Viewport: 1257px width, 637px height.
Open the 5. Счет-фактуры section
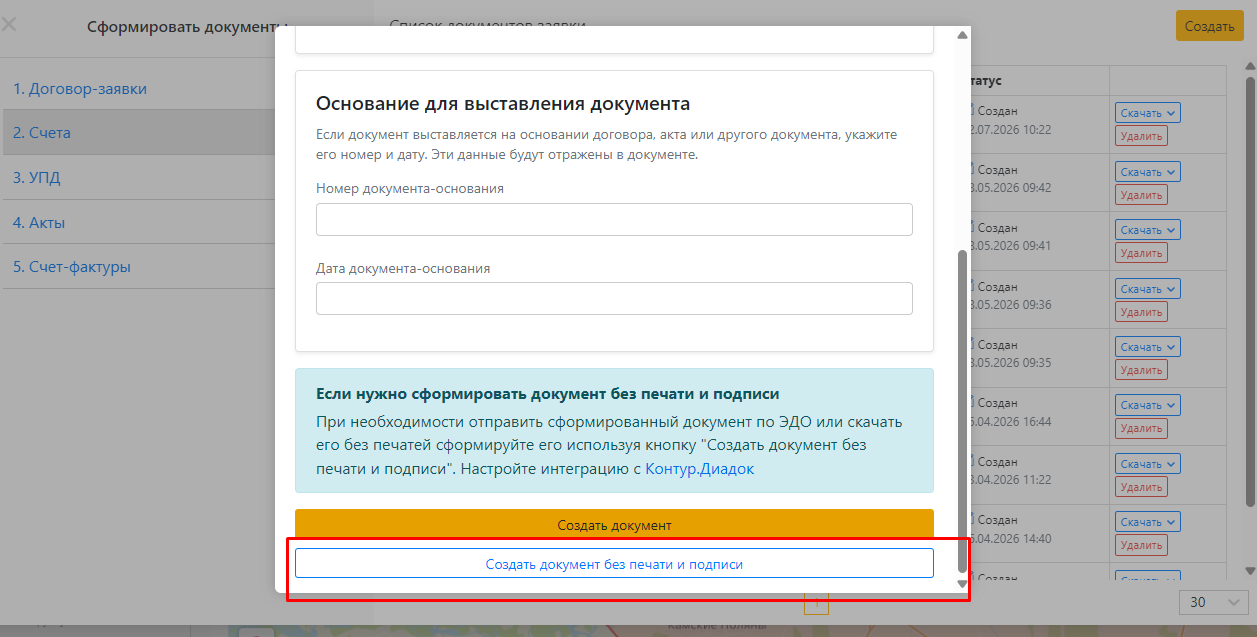(72, 267)
